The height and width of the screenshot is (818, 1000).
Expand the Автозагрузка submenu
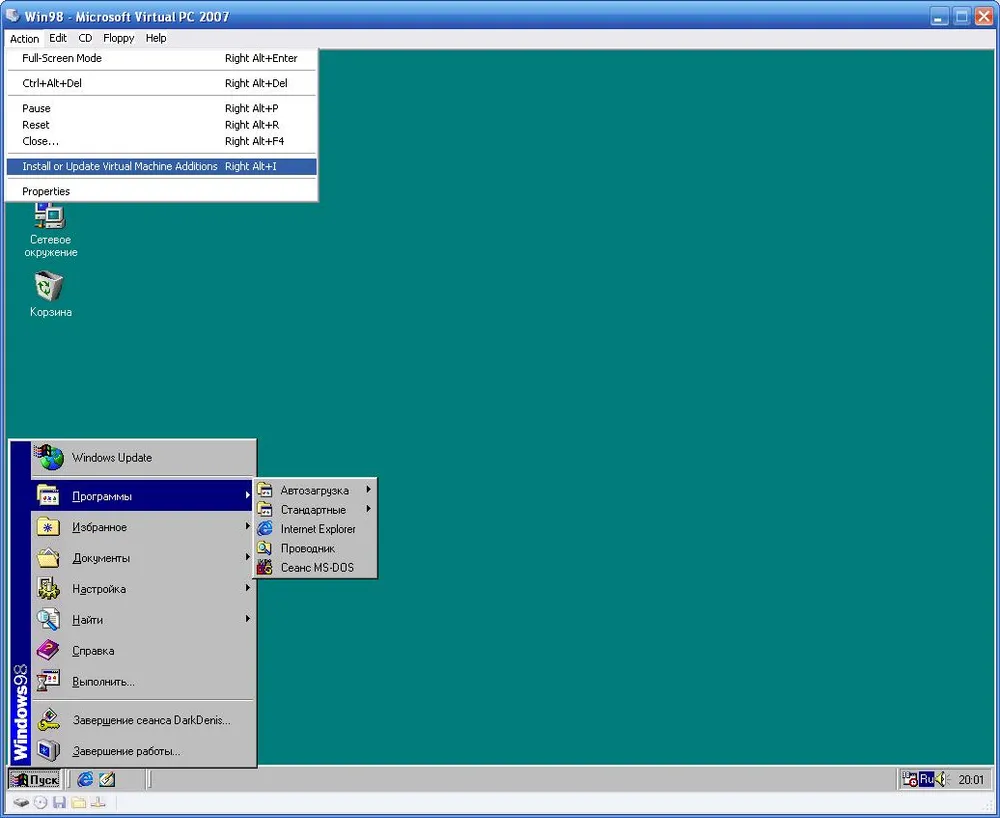click(x=314, y=491)
